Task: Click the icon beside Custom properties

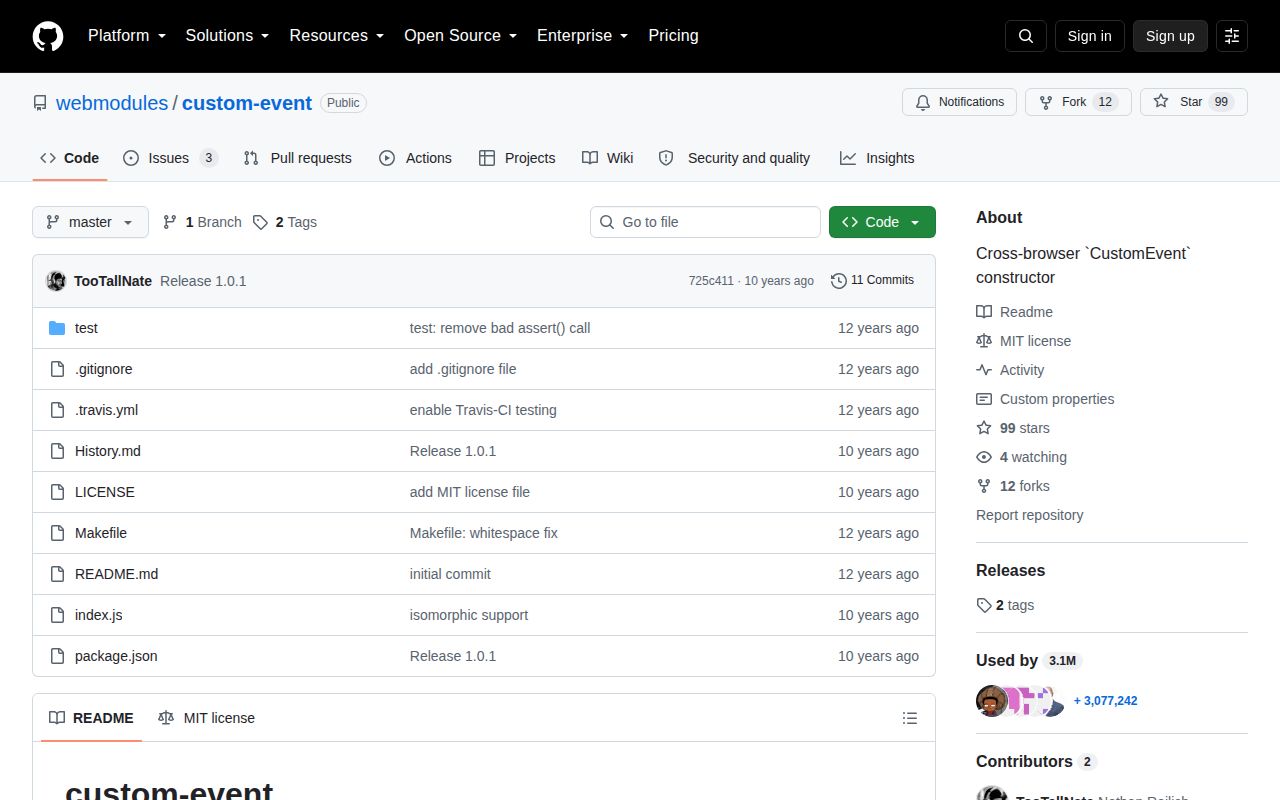Action: pyautogui.click(x=984, y=399)
